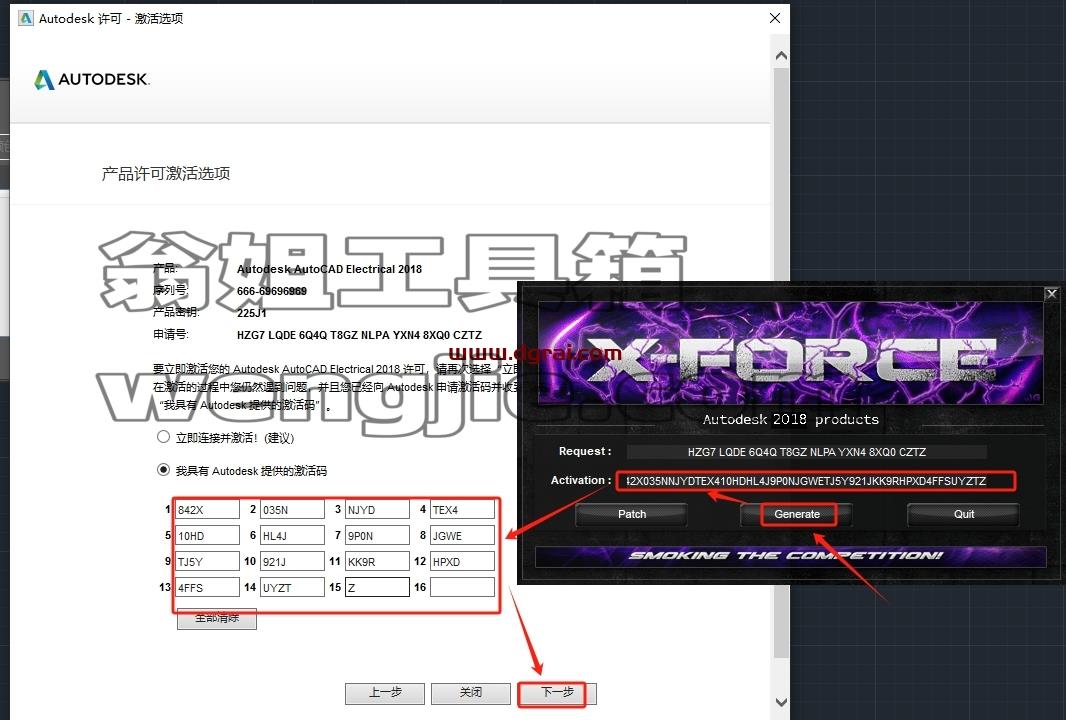
Task: Click activation code field 3 containing NJYD
Action: click(x=377, y=510)
